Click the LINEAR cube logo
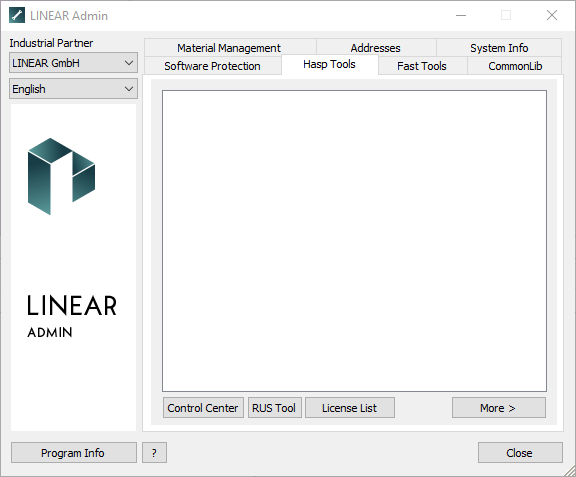 [x=61, y=176]
